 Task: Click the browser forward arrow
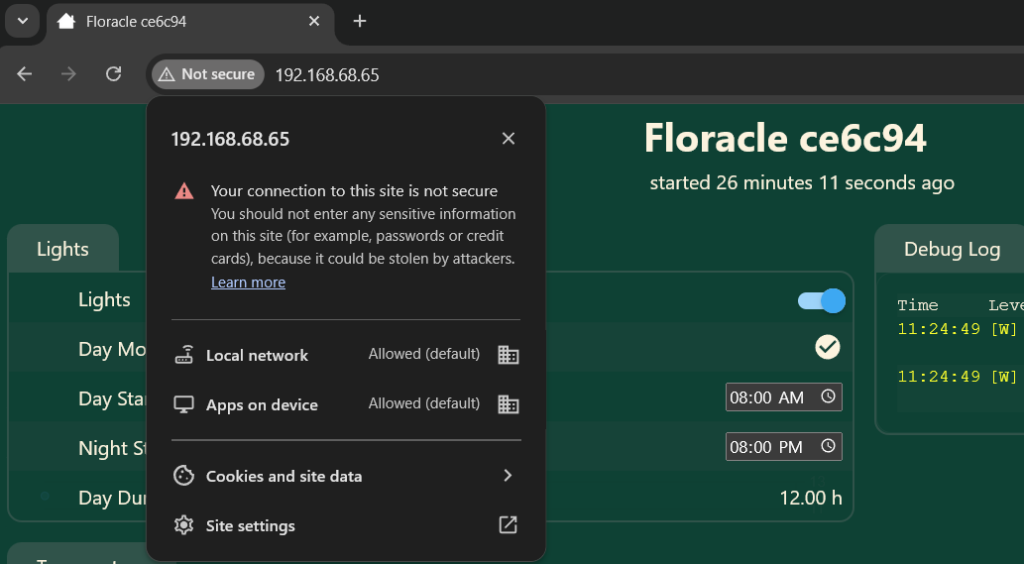click(69, 74)
